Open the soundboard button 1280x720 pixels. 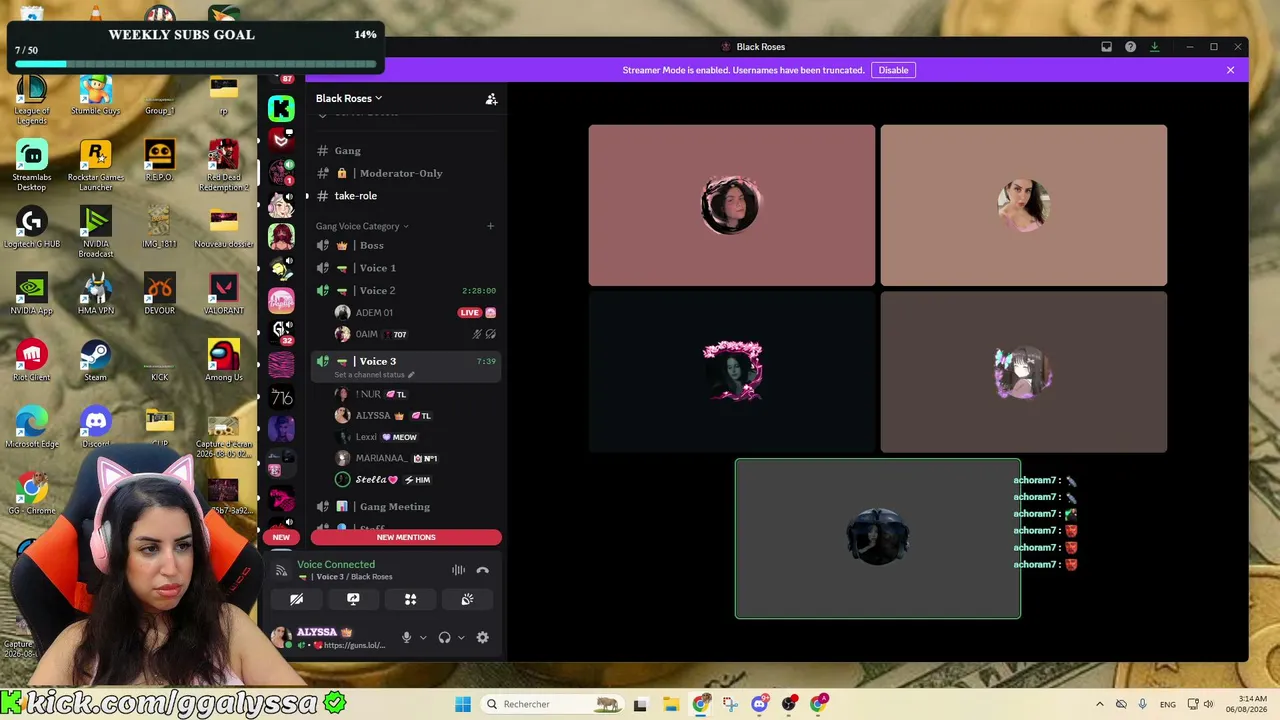click(467, 599)
